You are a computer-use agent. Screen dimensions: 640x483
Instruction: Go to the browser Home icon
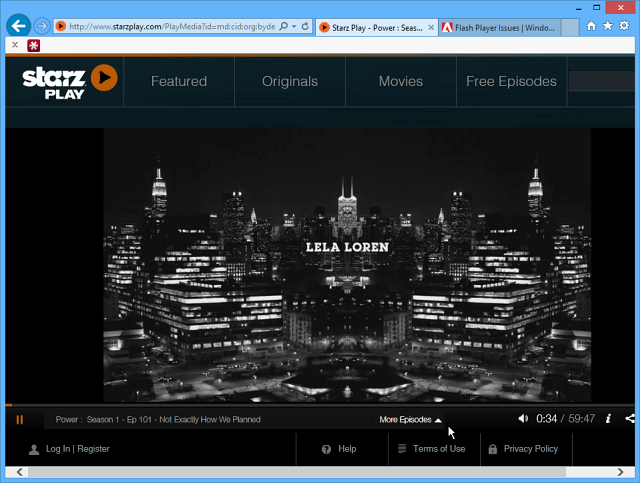pos(591,26)
